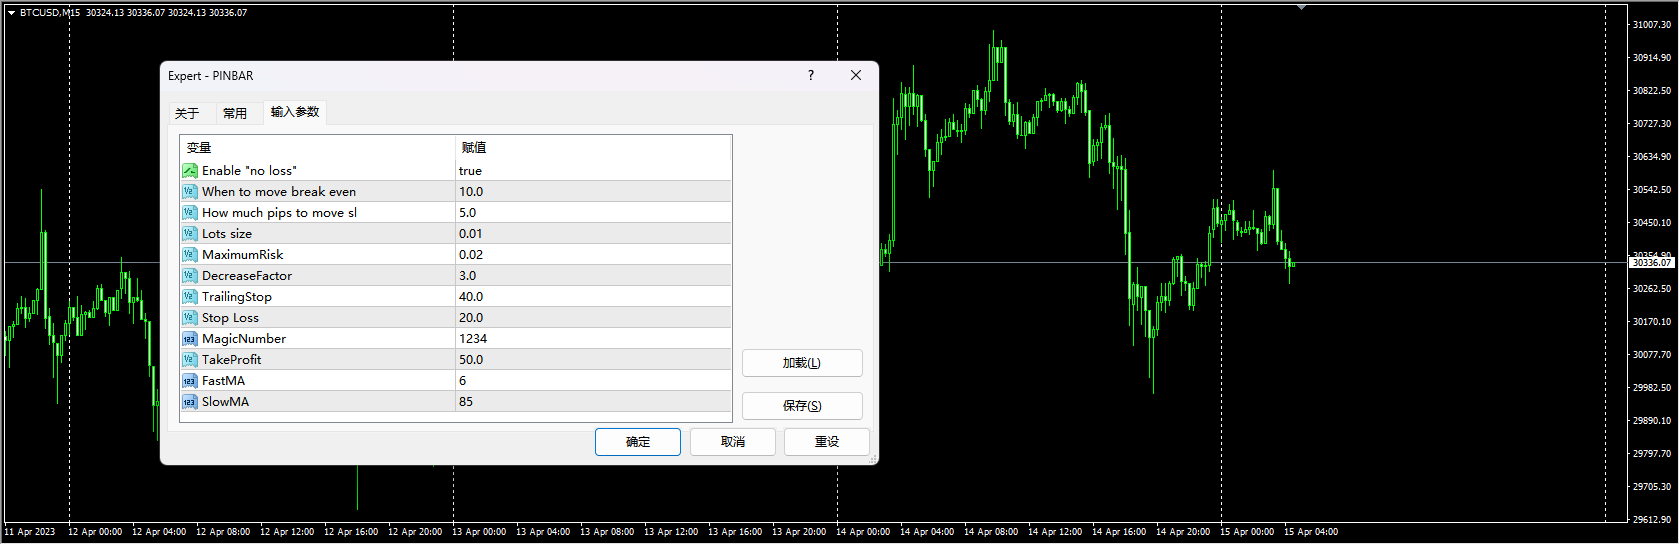Save settings with 保存(S) button
1680x545 pixels.
tap(802, 406)
